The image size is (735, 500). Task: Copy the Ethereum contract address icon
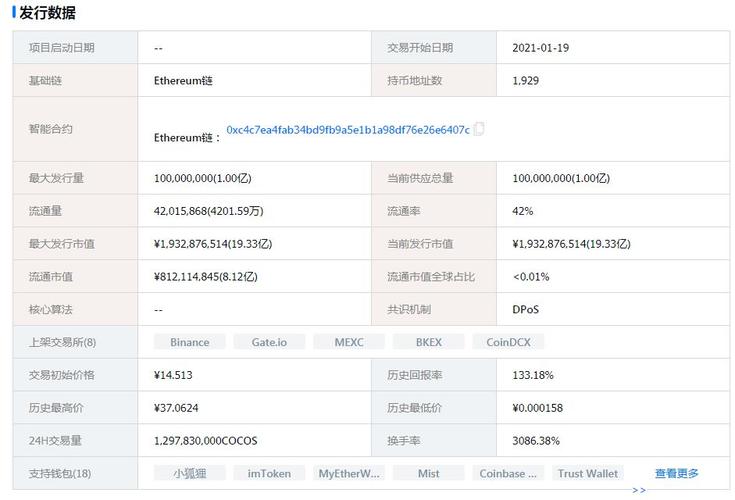[479, 129]
